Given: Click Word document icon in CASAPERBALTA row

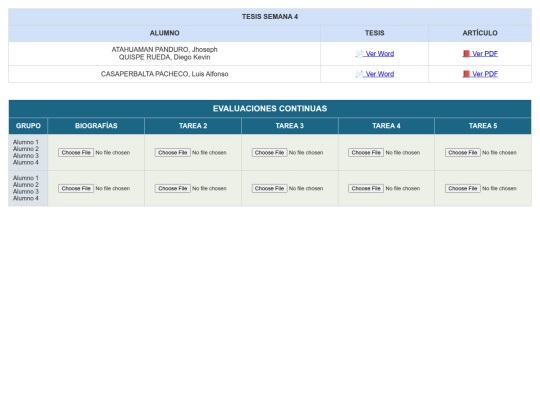Looking at the screenshot, I should pyautogui.click(x=359, y=74).
